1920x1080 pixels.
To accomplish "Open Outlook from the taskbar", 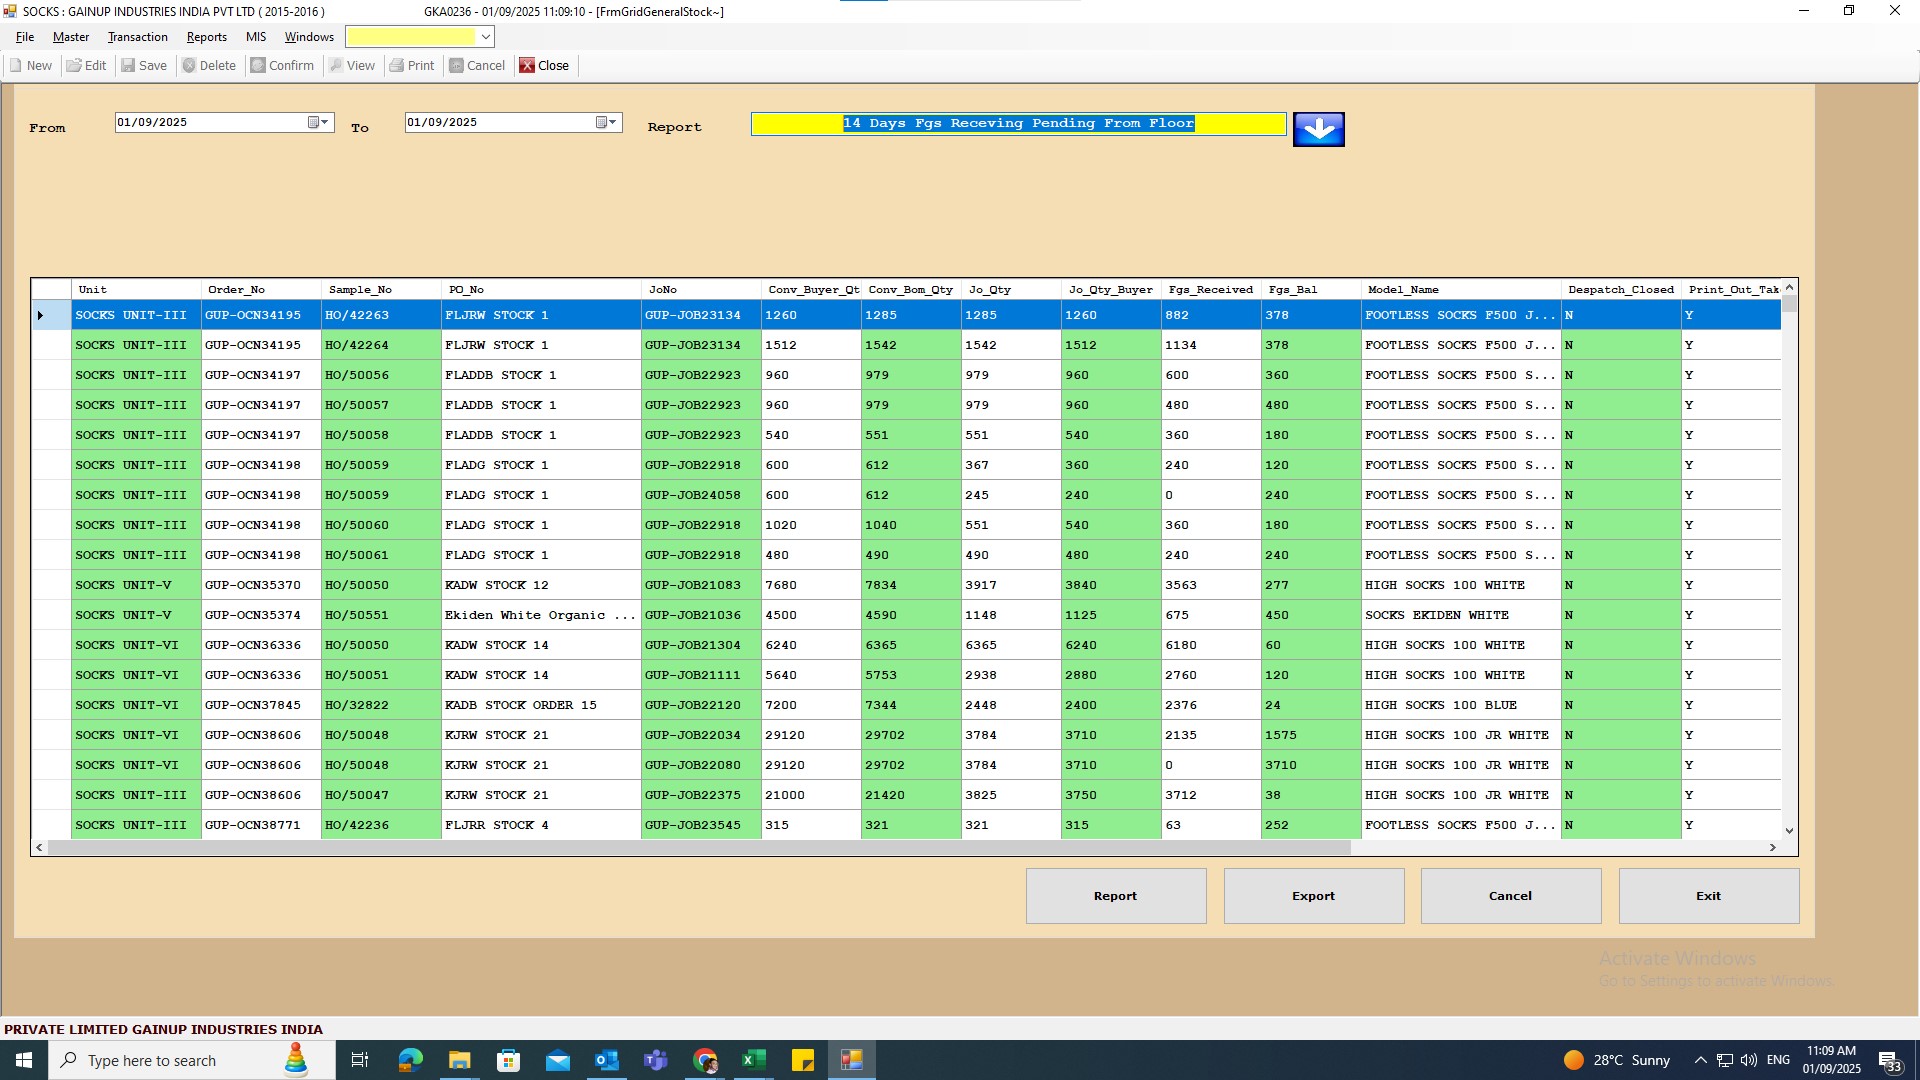I will click(607, 1060).
